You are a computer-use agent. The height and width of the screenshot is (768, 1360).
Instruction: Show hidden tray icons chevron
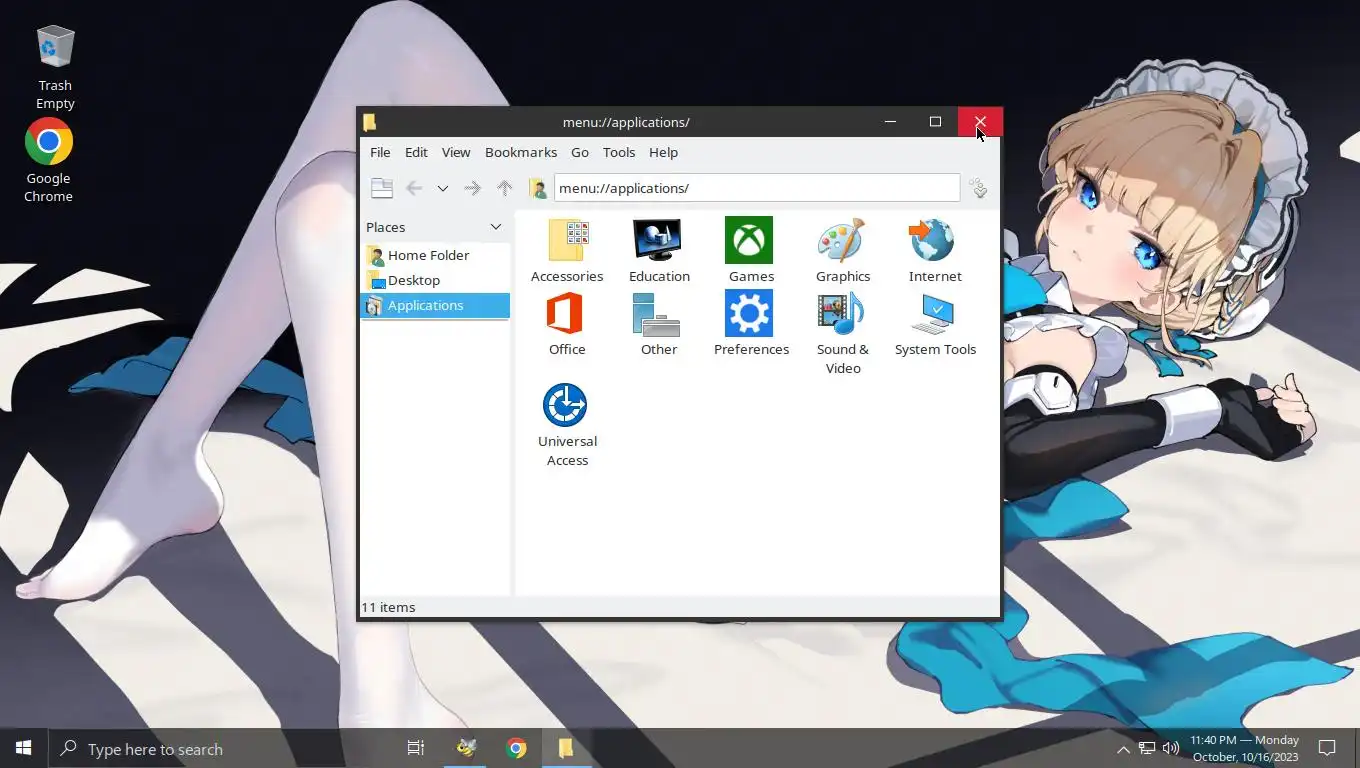tap(1123, 749)
